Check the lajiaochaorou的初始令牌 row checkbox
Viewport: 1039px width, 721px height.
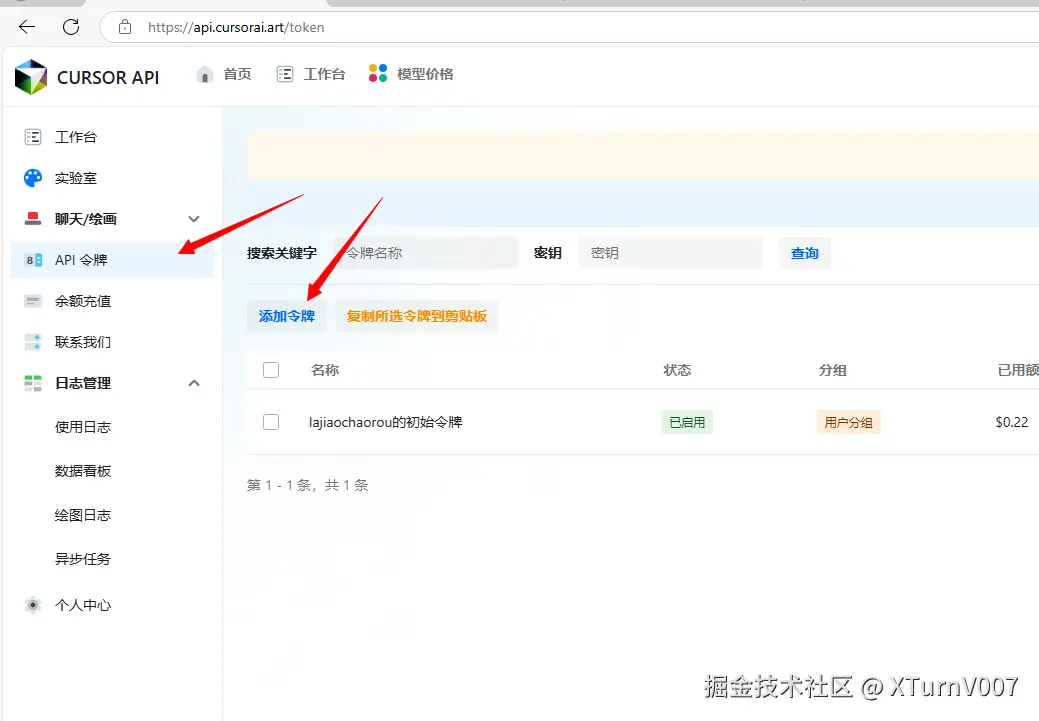(270, 421)
